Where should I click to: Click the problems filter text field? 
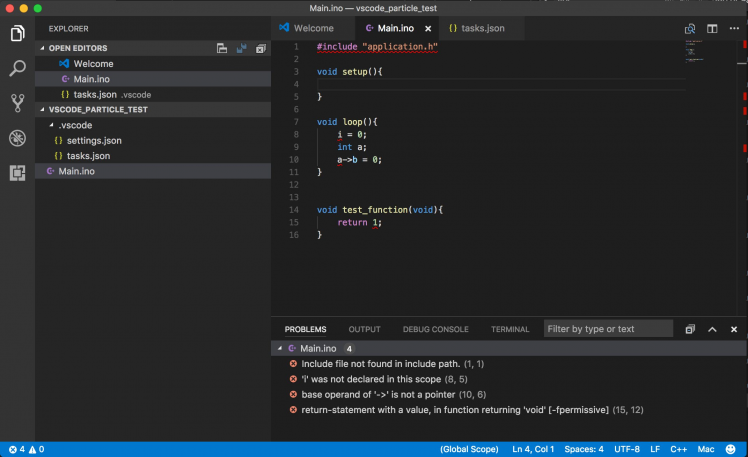[x=608, y=329]
